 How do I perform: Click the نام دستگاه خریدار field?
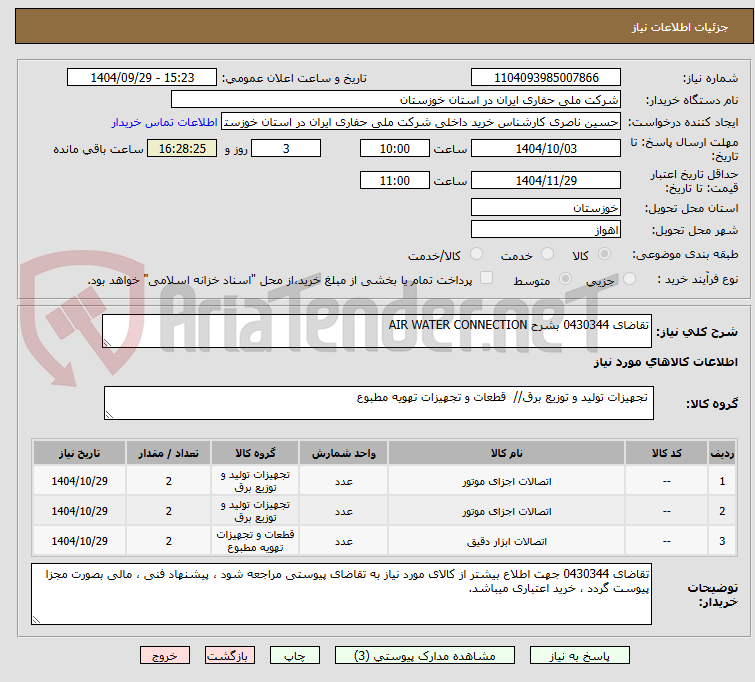point(395,100)
